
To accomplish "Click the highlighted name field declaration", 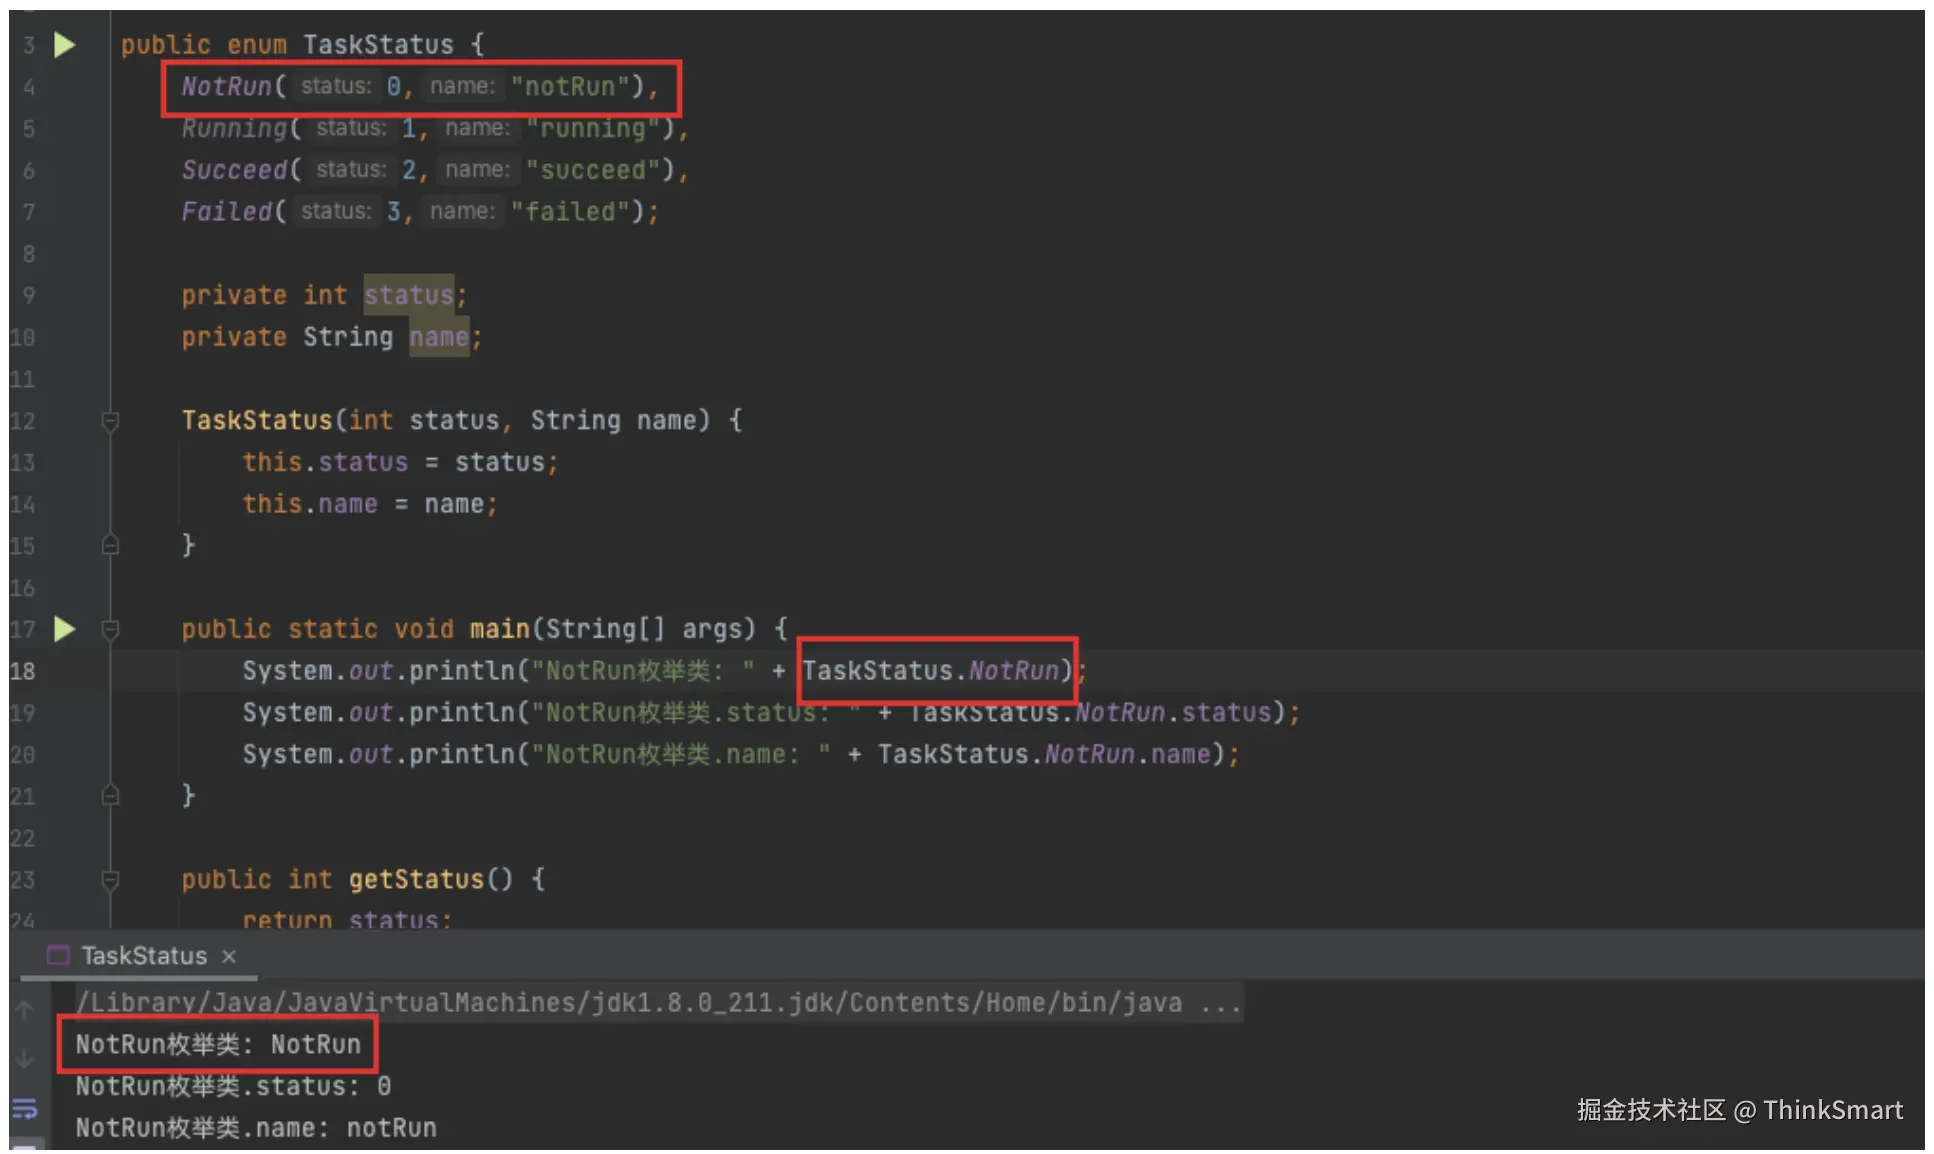I will [438, 337].
